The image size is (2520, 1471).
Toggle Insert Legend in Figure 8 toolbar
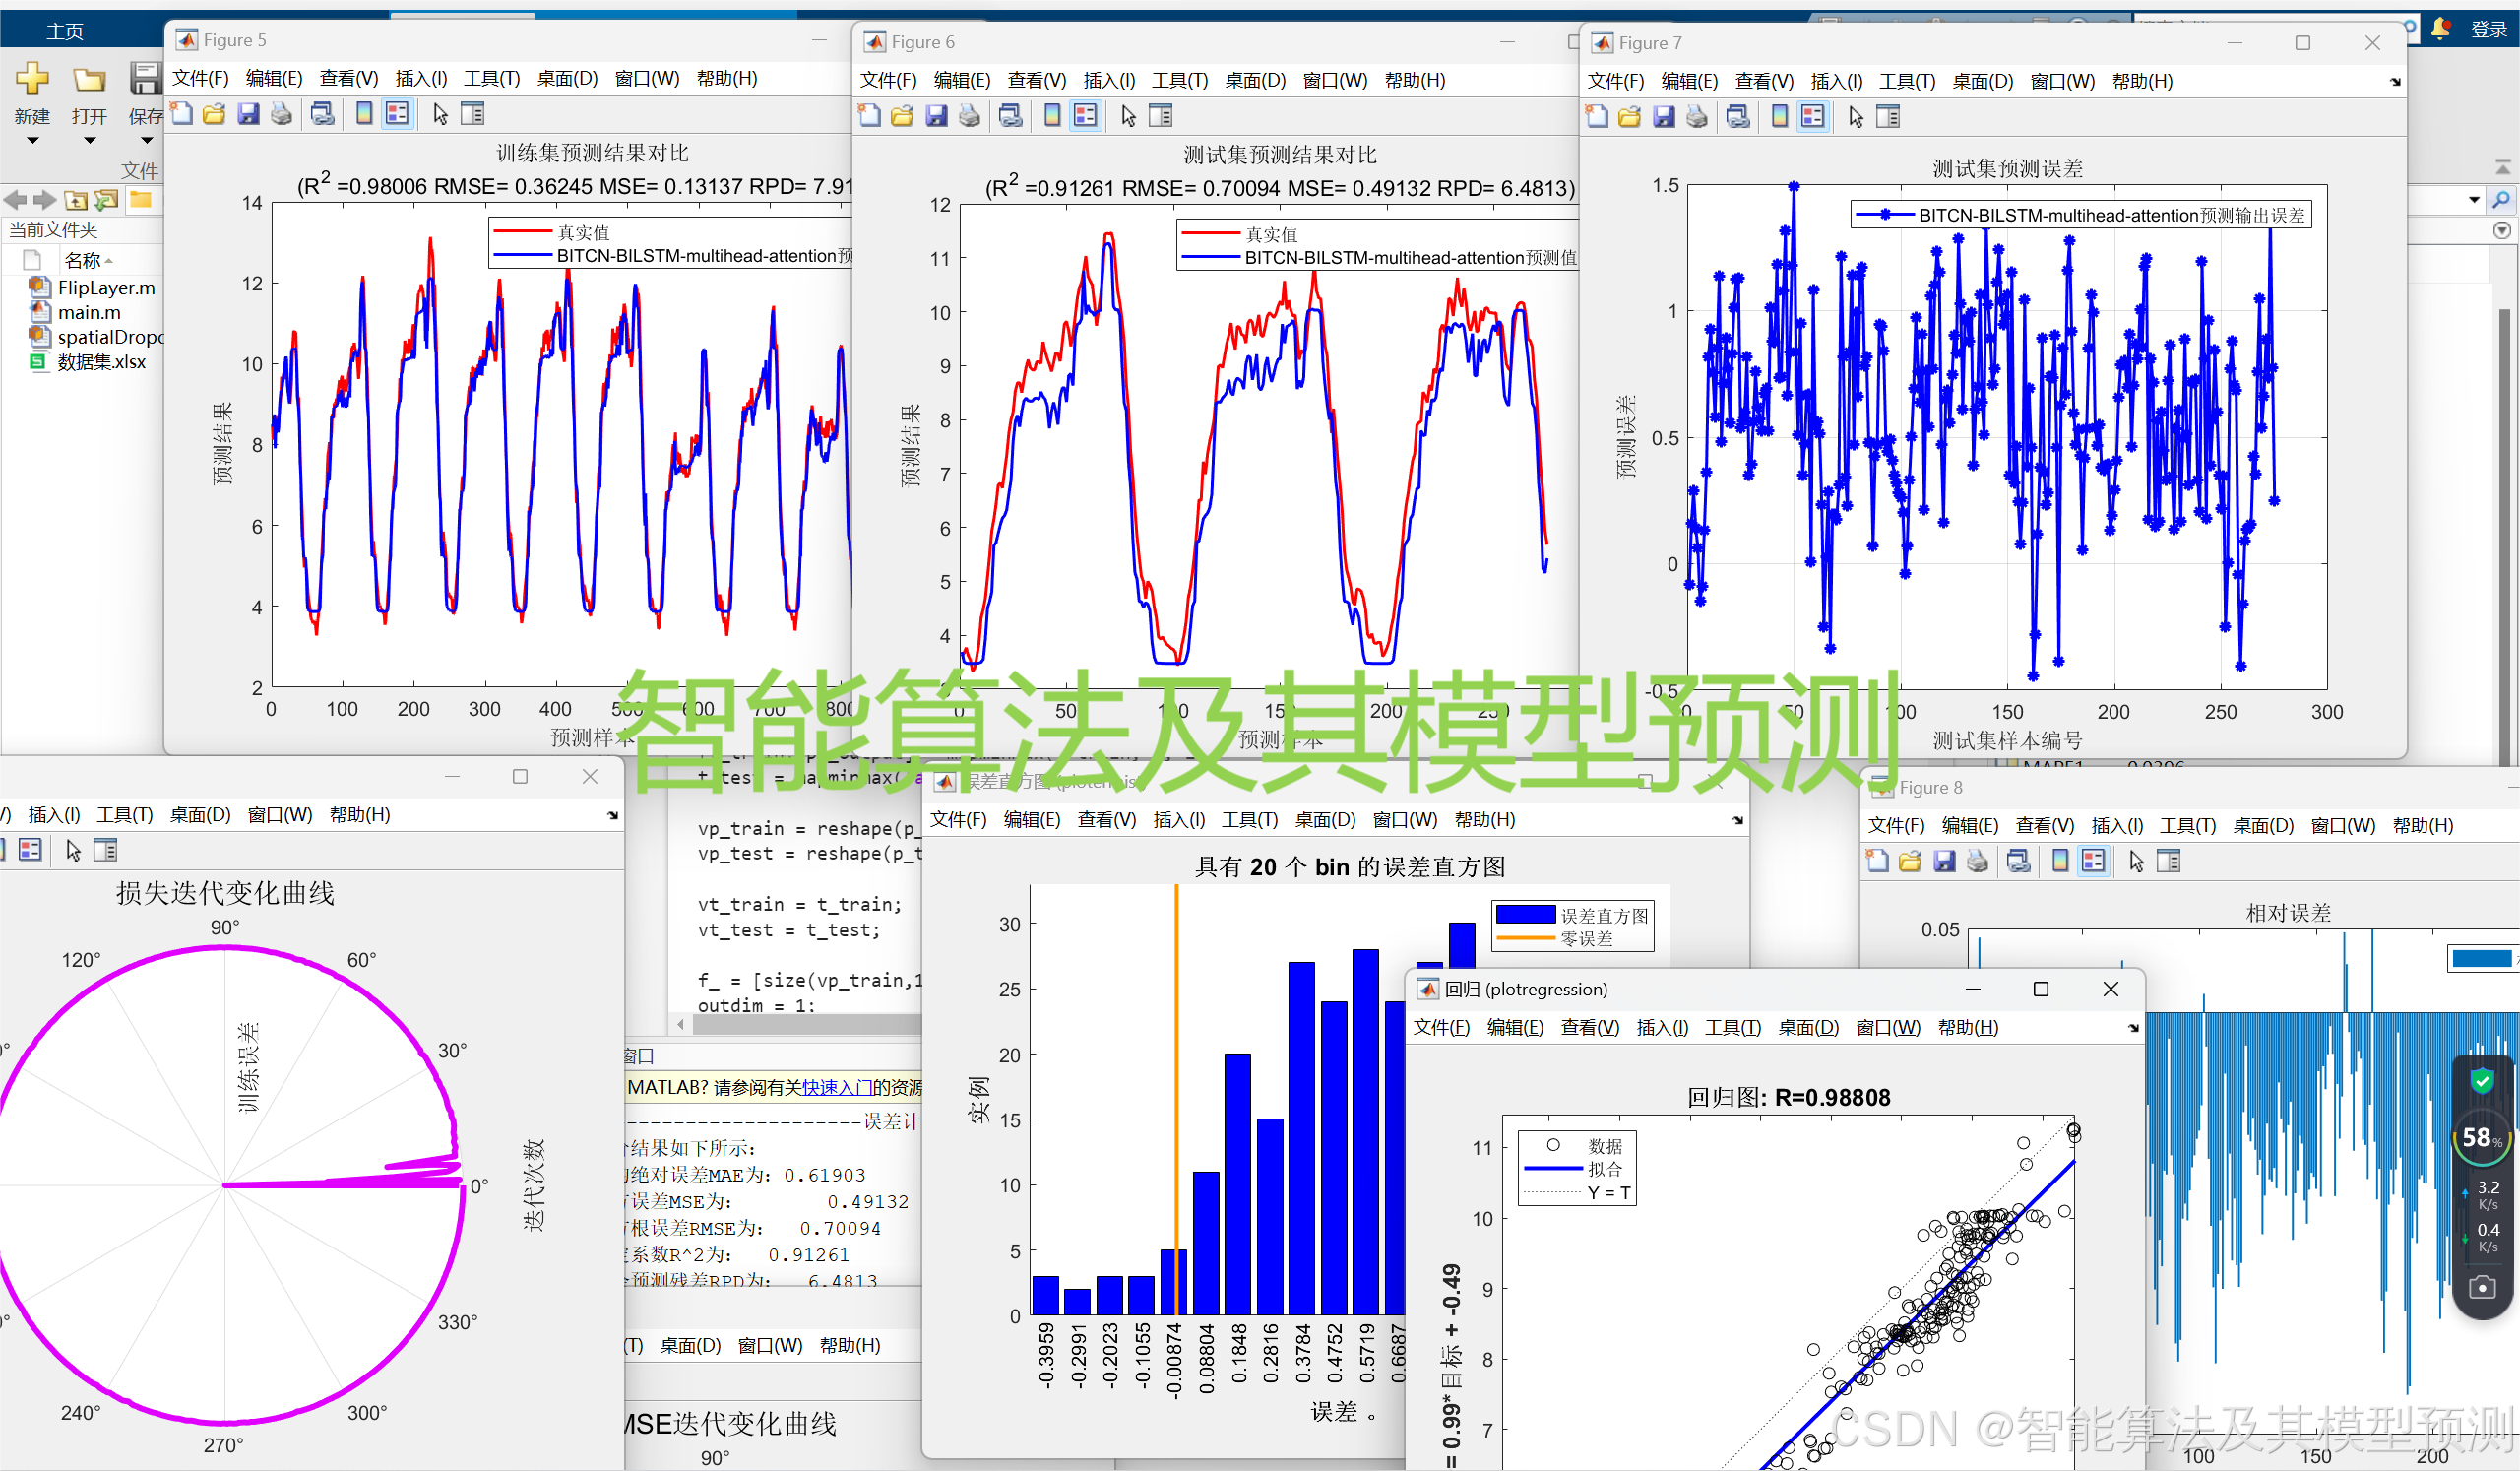point(2093,861)
